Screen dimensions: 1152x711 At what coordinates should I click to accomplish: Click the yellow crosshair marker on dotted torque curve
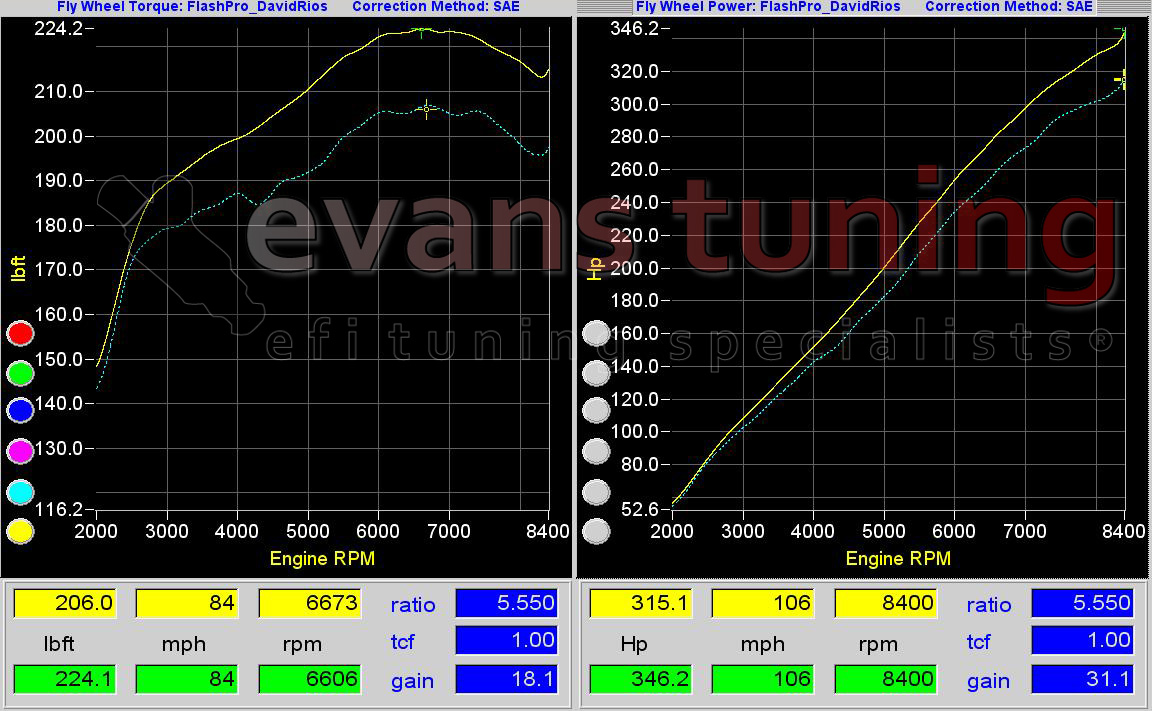coord(426,109)
